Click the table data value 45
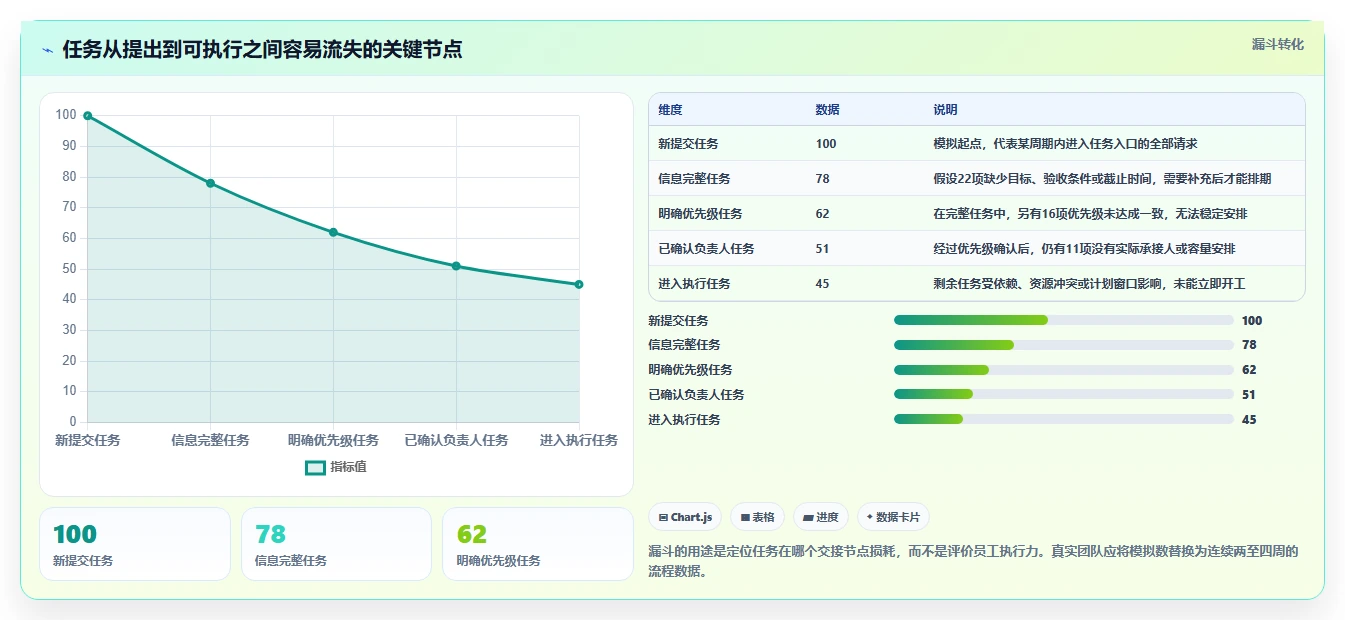Screen dimensions: 1345x620 pos(822,284)
